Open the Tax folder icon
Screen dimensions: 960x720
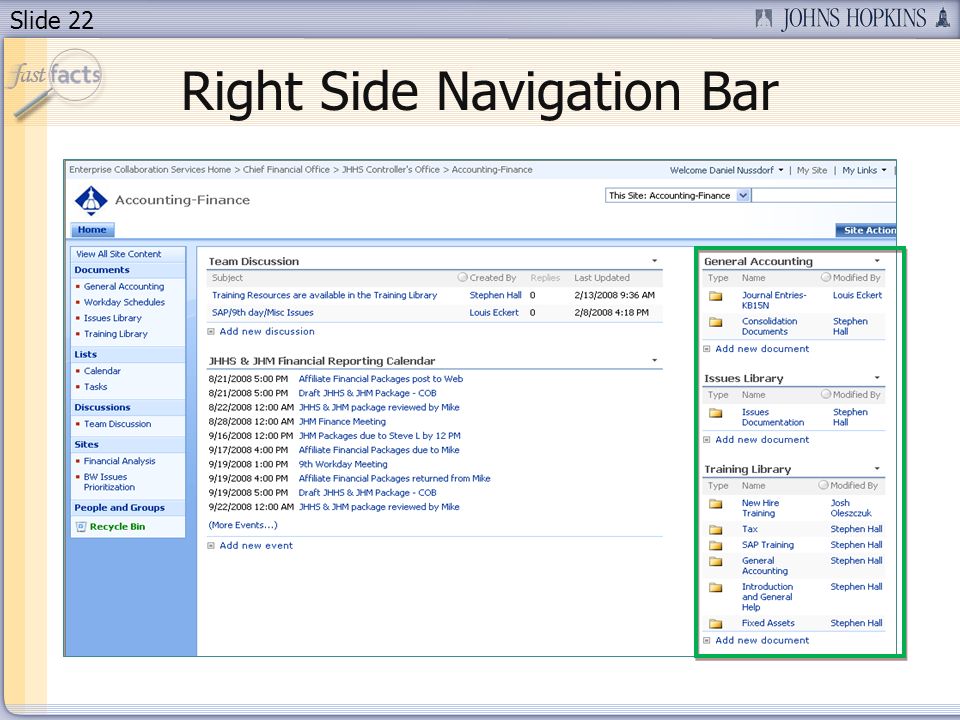[716, 530]
